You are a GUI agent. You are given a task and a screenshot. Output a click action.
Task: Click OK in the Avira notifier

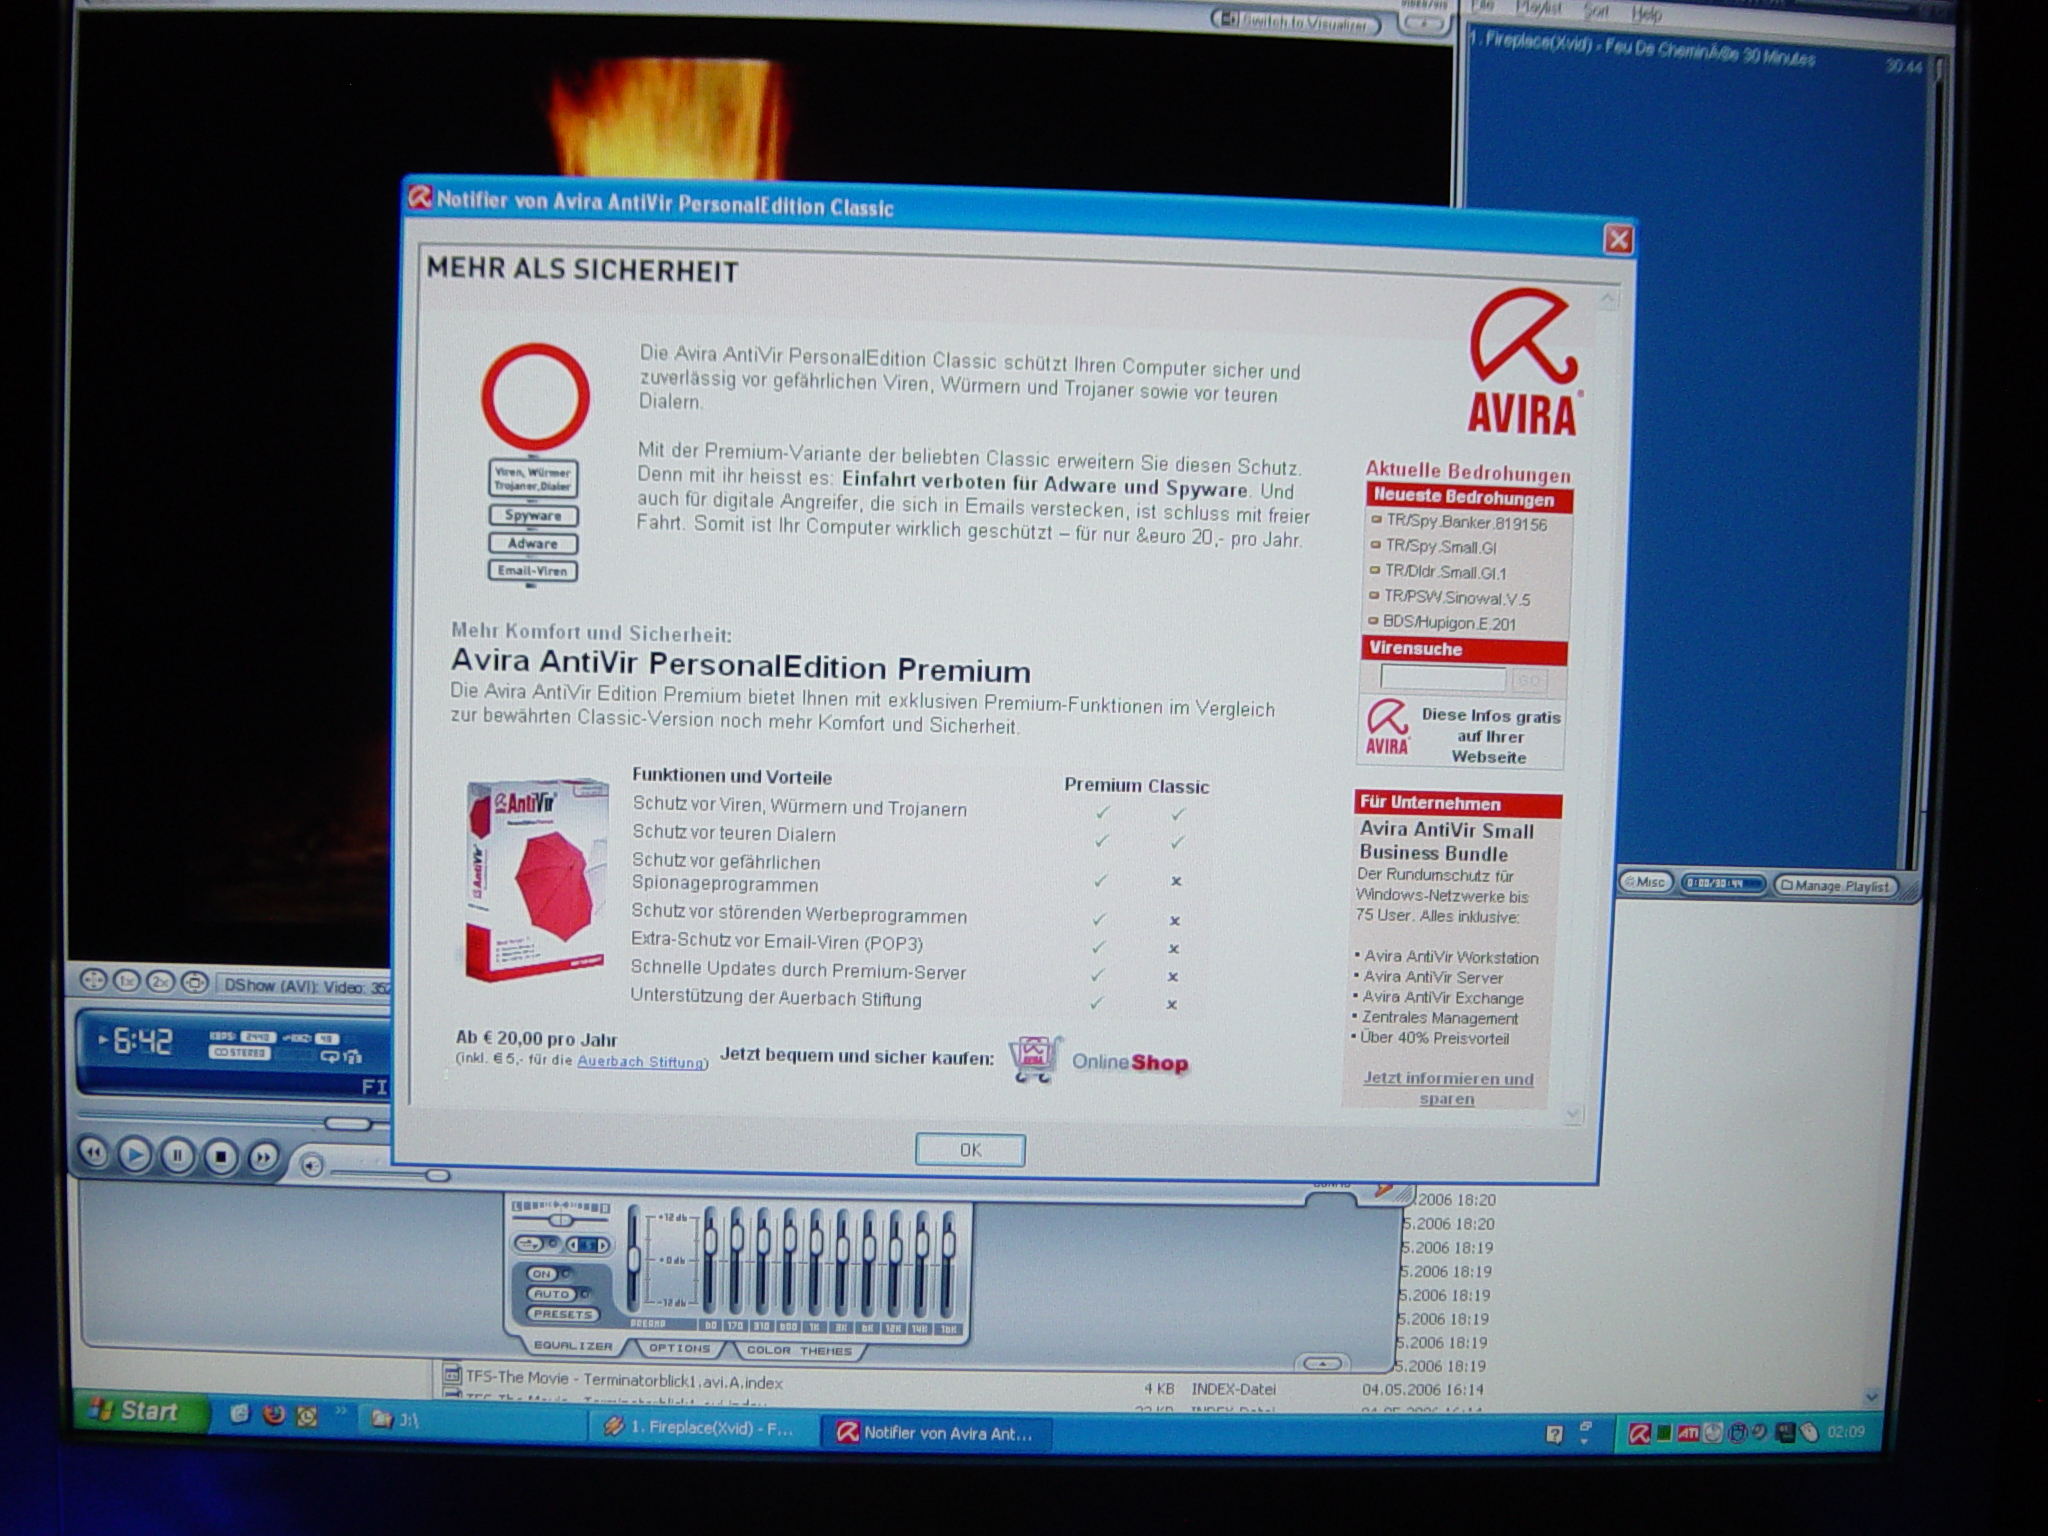tap(969, 1150)
